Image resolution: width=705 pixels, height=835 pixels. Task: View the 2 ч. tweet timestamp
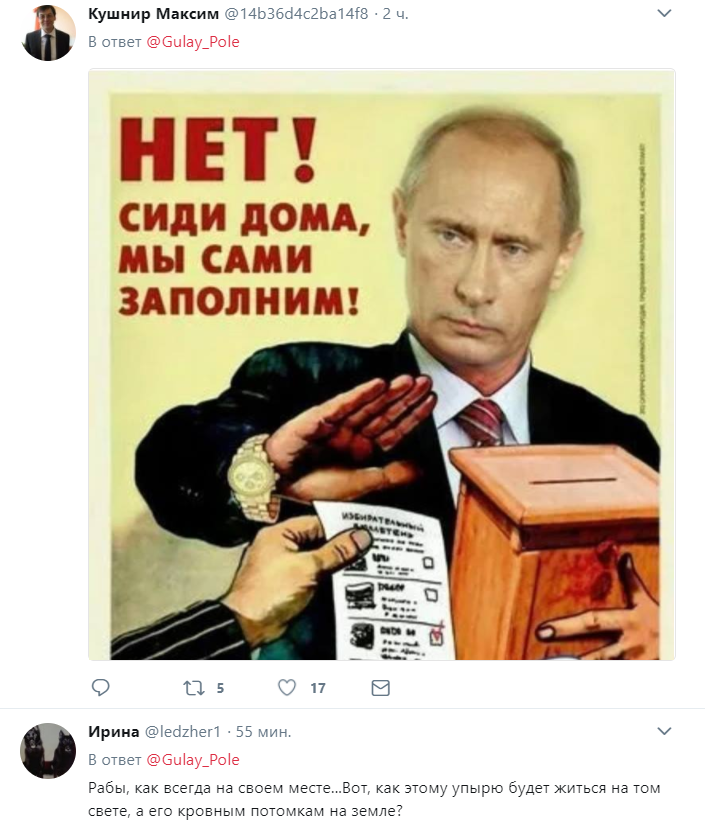(x=396, y=14)
